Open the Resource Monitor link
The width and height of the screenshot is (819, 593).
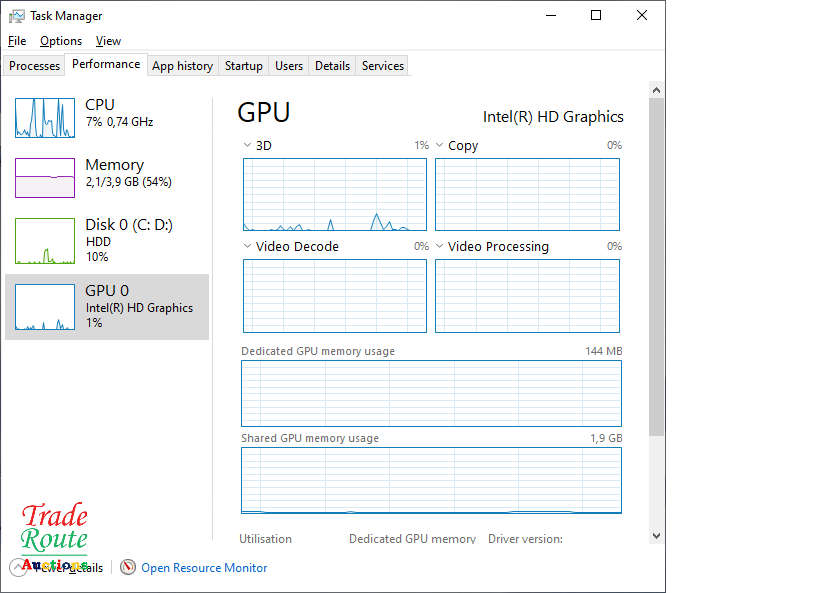tap(204, 568)
